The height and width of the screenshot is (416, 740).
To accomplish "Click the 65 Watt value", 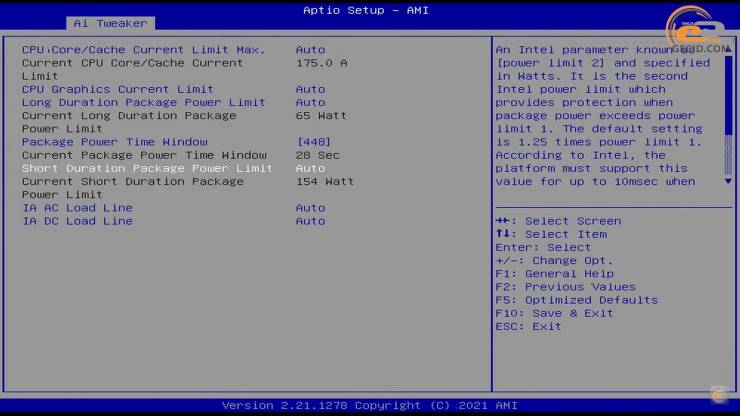I will tap(321, 116).
